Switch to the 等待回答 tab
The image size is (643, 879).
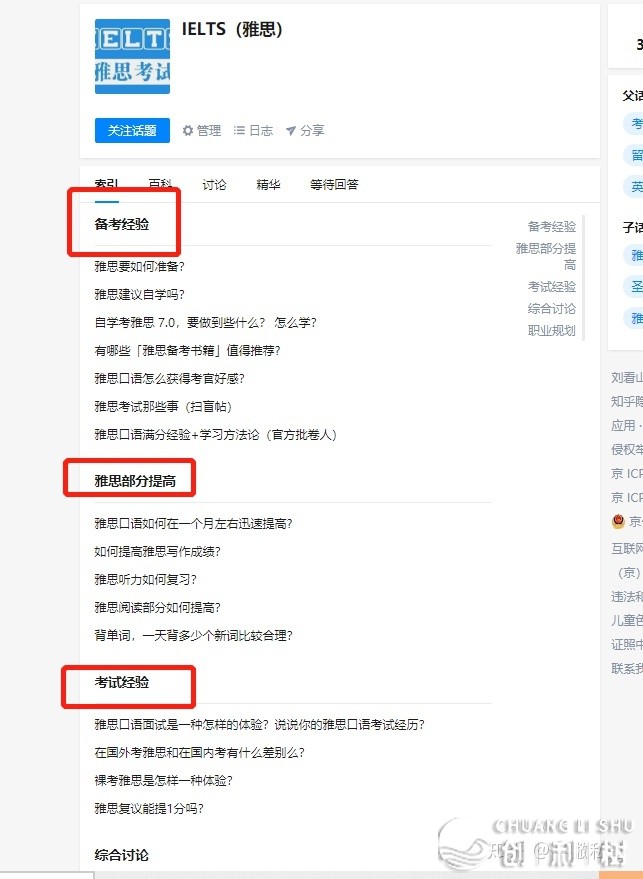334,184
